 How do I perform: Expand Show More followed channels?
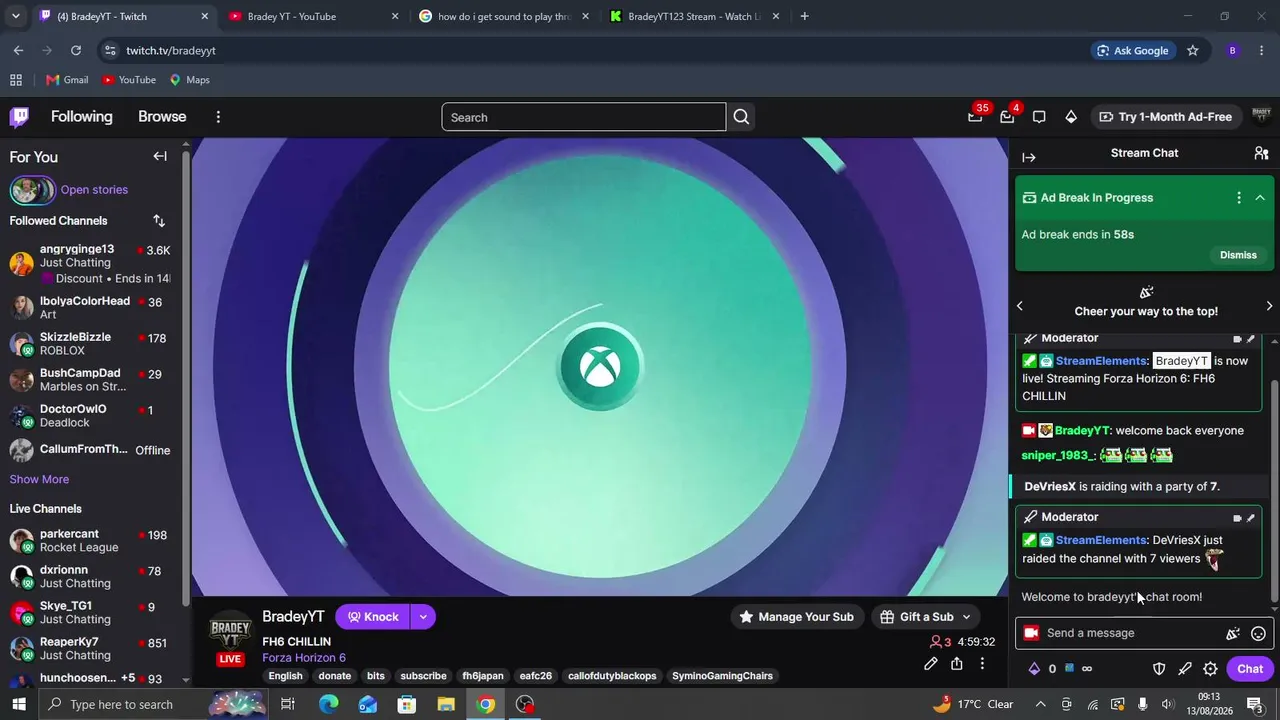(39, 479)
